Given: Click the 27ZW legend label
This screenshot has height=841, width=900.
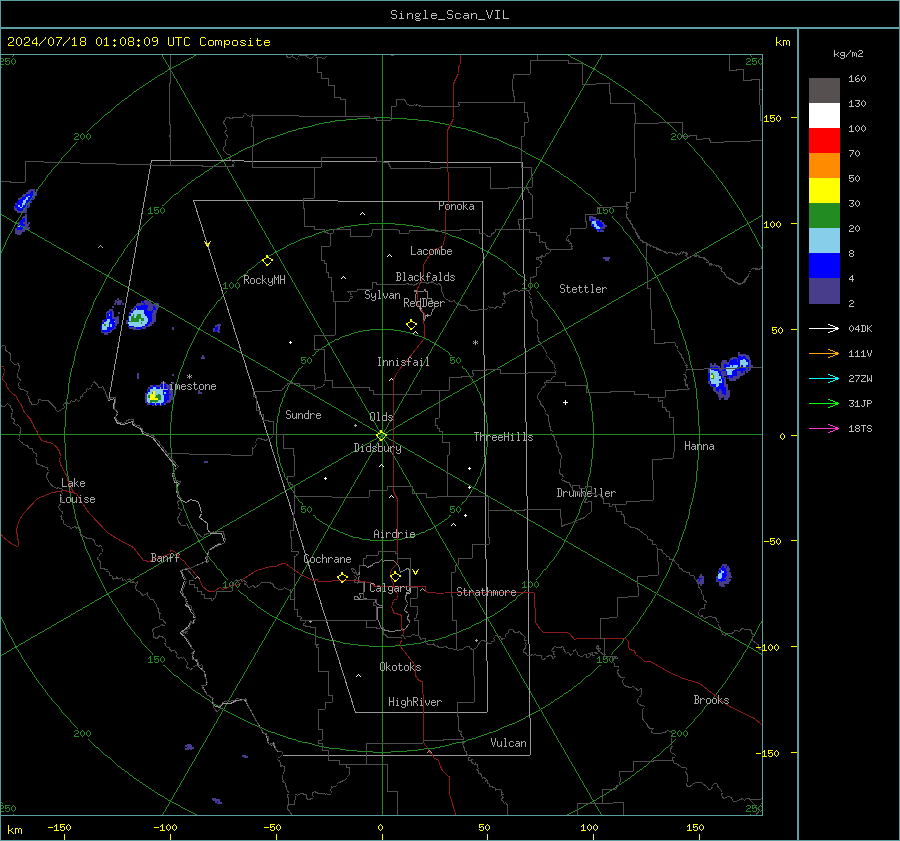Looking at the screenshot, I should 860,379.
